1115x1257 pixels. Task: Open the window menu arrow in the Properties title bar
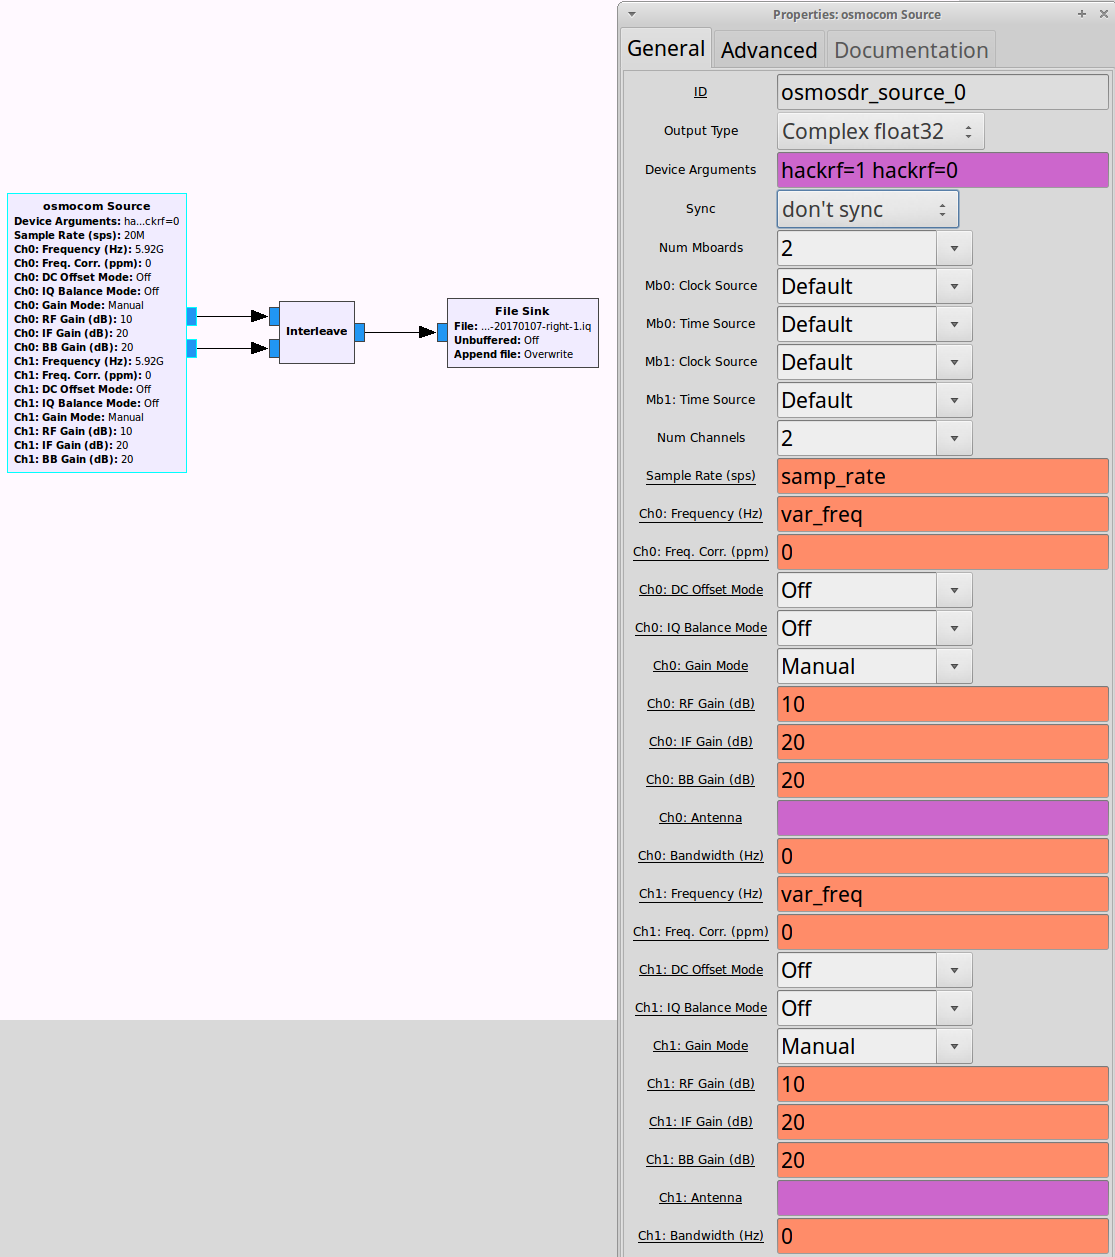click(x=632, y=14)
